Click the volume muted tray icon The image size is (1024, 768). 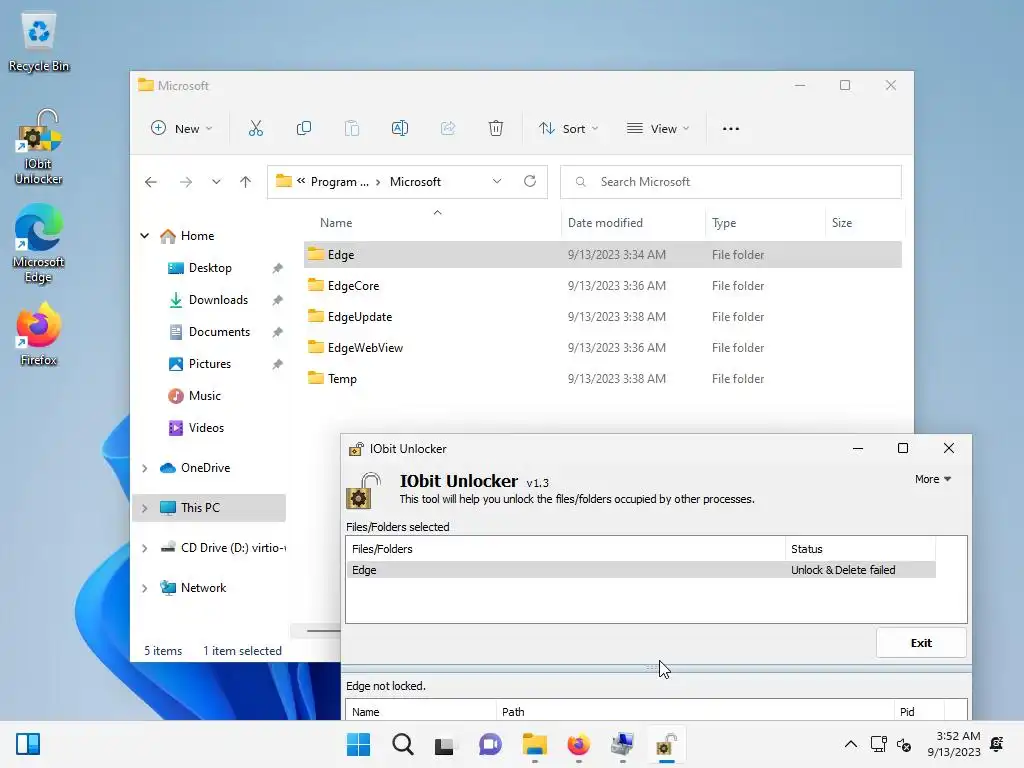point(904,744)
